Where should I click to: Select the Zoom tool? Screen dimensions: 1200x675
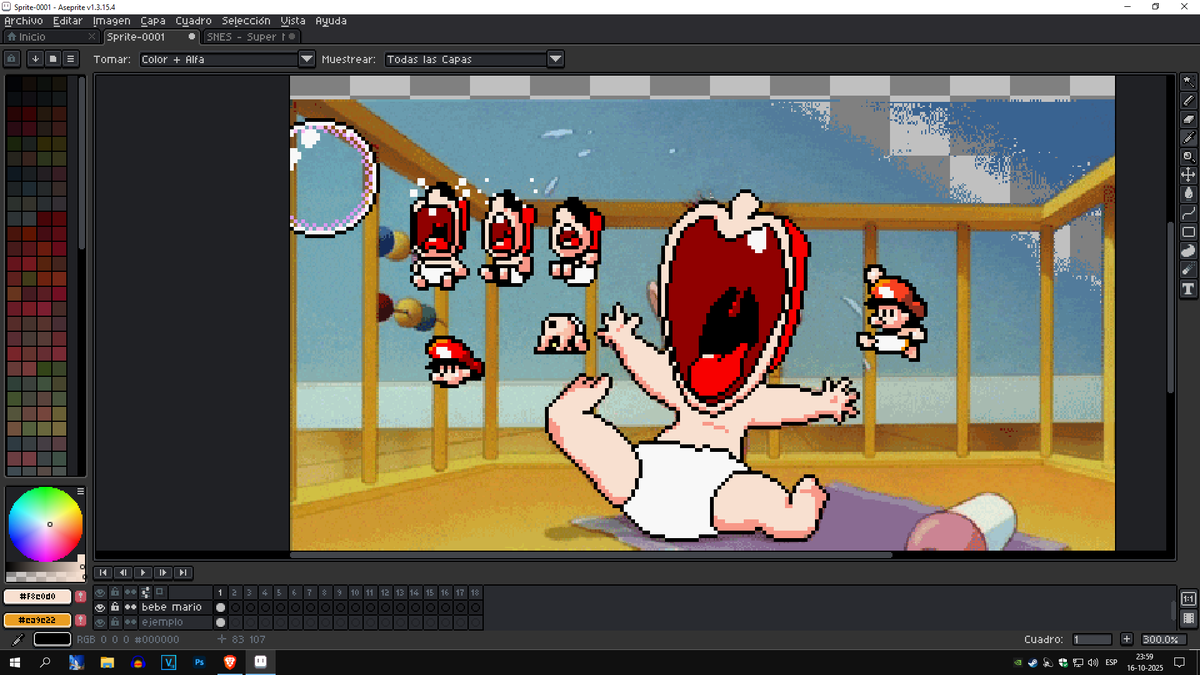(x=1188, y=157)
